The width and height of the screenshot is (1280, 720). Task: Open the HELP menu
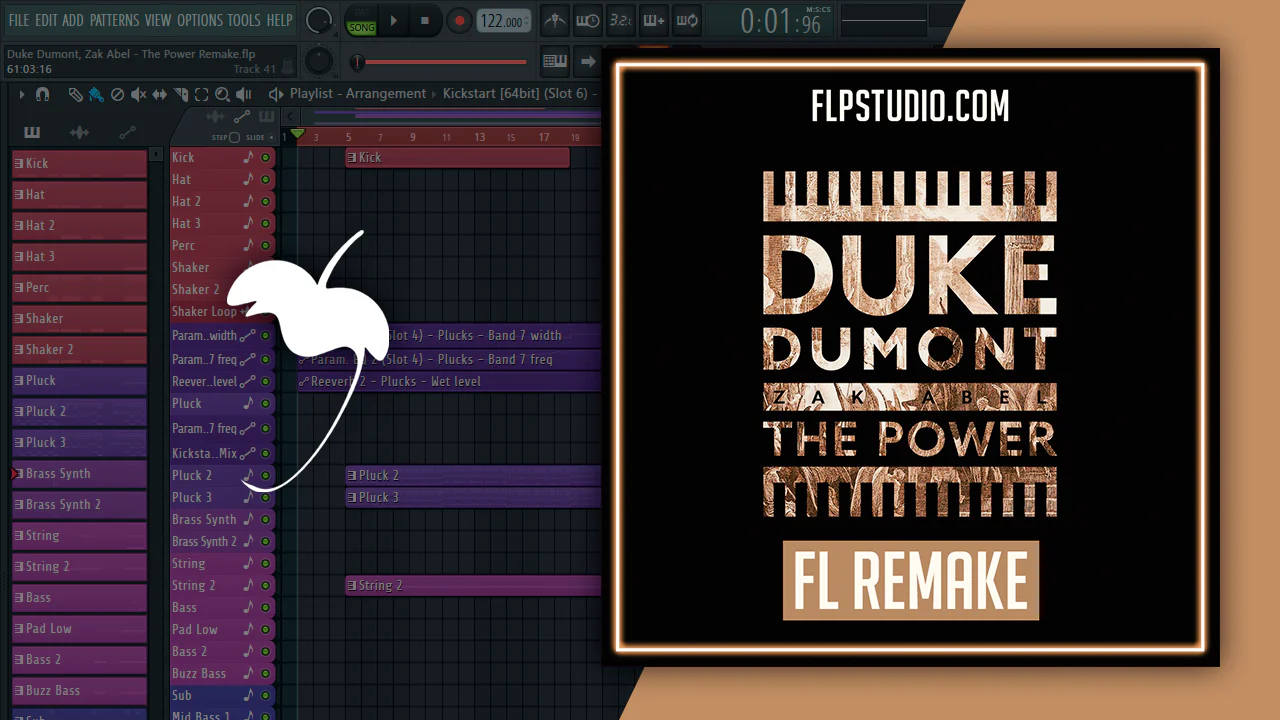[x=280, y=20]
